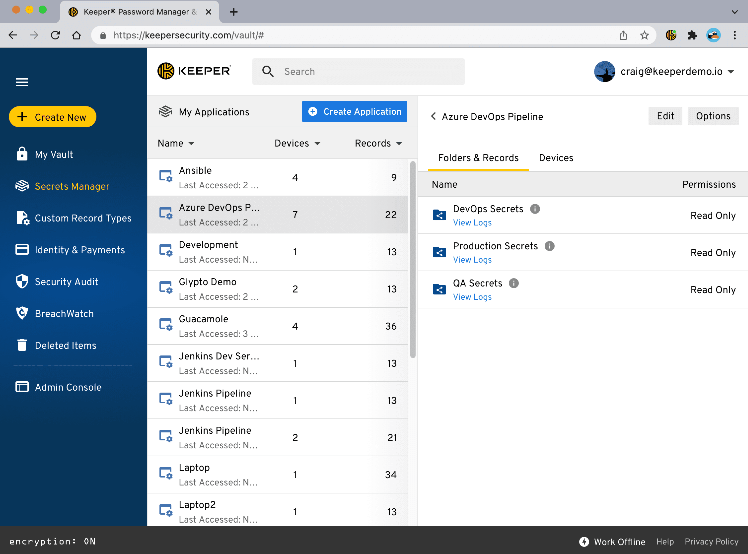The height and width of the screenshot is (554, 748).
Task: Focus the Search input field
Action: 358,72
